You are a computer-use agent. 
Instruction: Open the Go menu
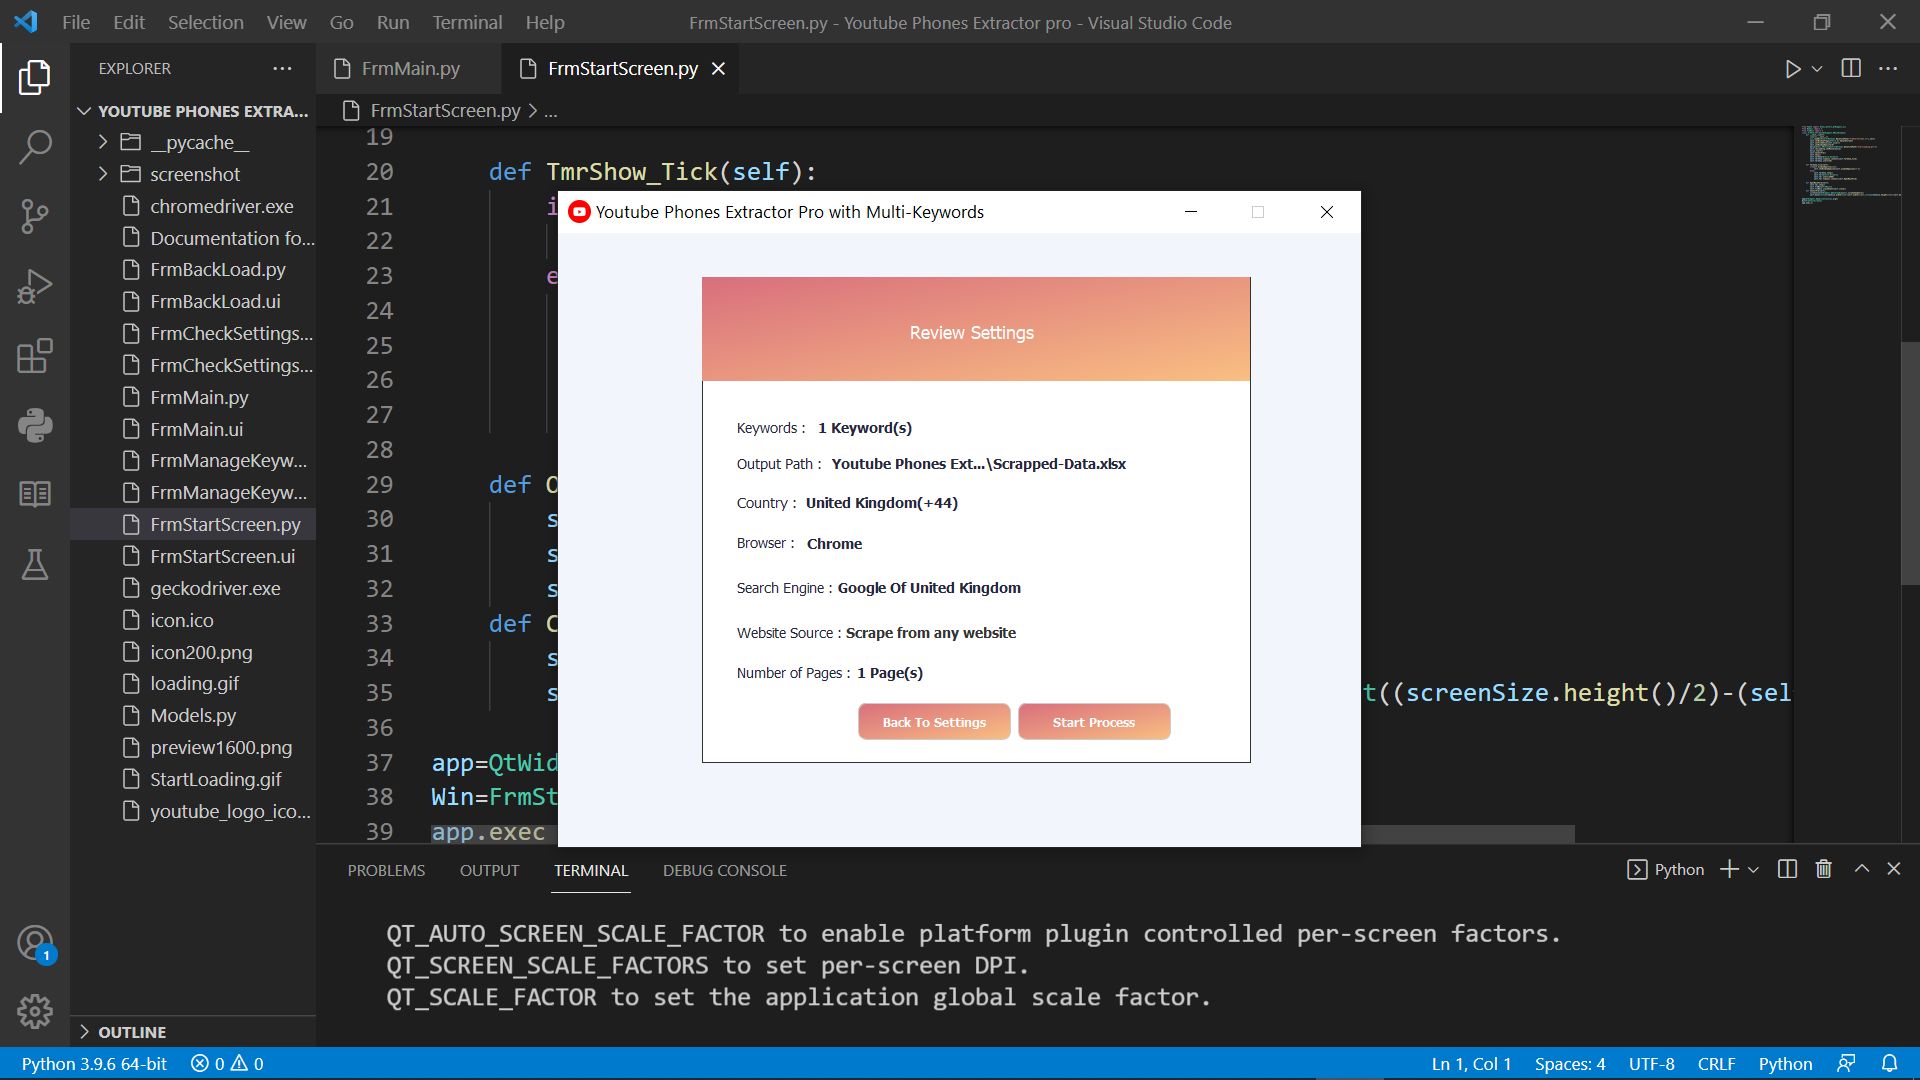coord(341,22)
